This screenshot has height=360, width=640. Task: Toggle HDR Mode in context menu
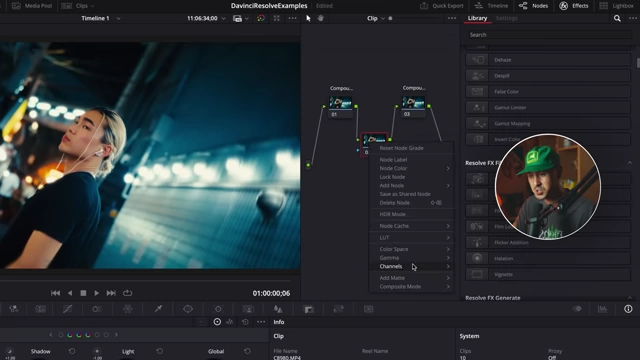[411, 214]
